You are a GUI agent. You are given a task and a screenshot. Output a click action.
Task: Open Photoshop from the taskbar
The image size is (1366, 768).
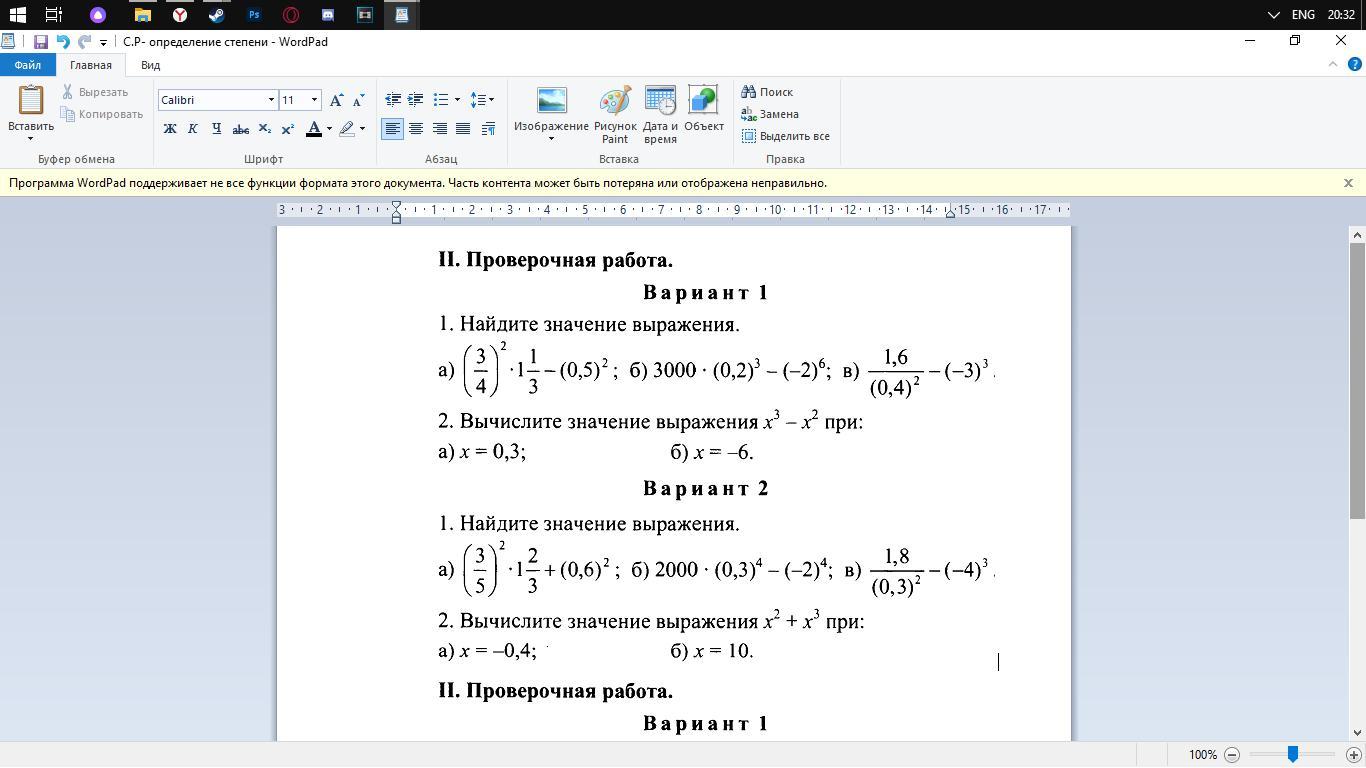(254, 15)
